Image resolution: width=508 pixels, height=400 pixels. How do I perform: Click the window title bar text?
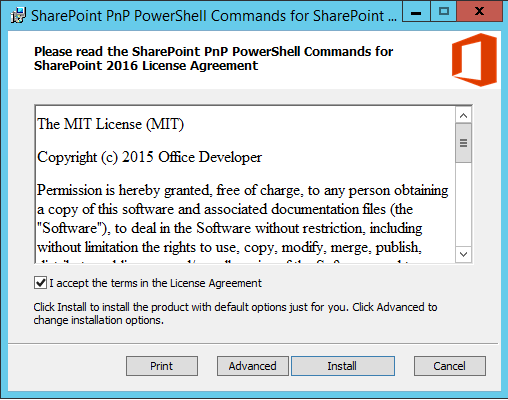[x=214, y=16]
